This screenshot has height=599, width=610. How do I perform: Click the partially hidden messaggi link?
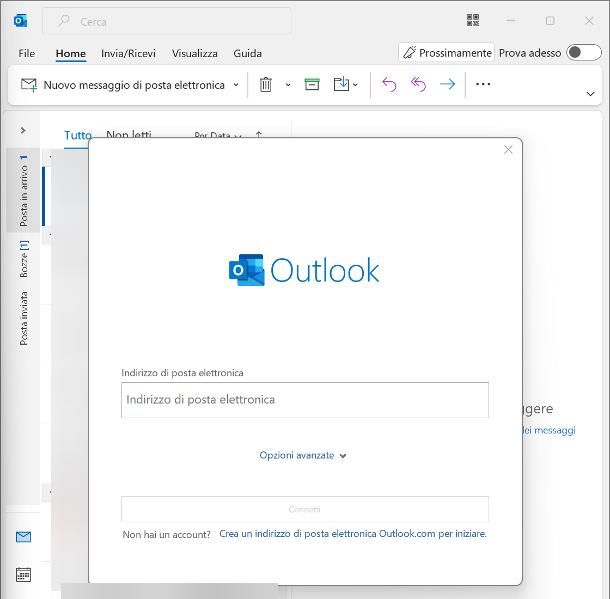click(549, 430)
